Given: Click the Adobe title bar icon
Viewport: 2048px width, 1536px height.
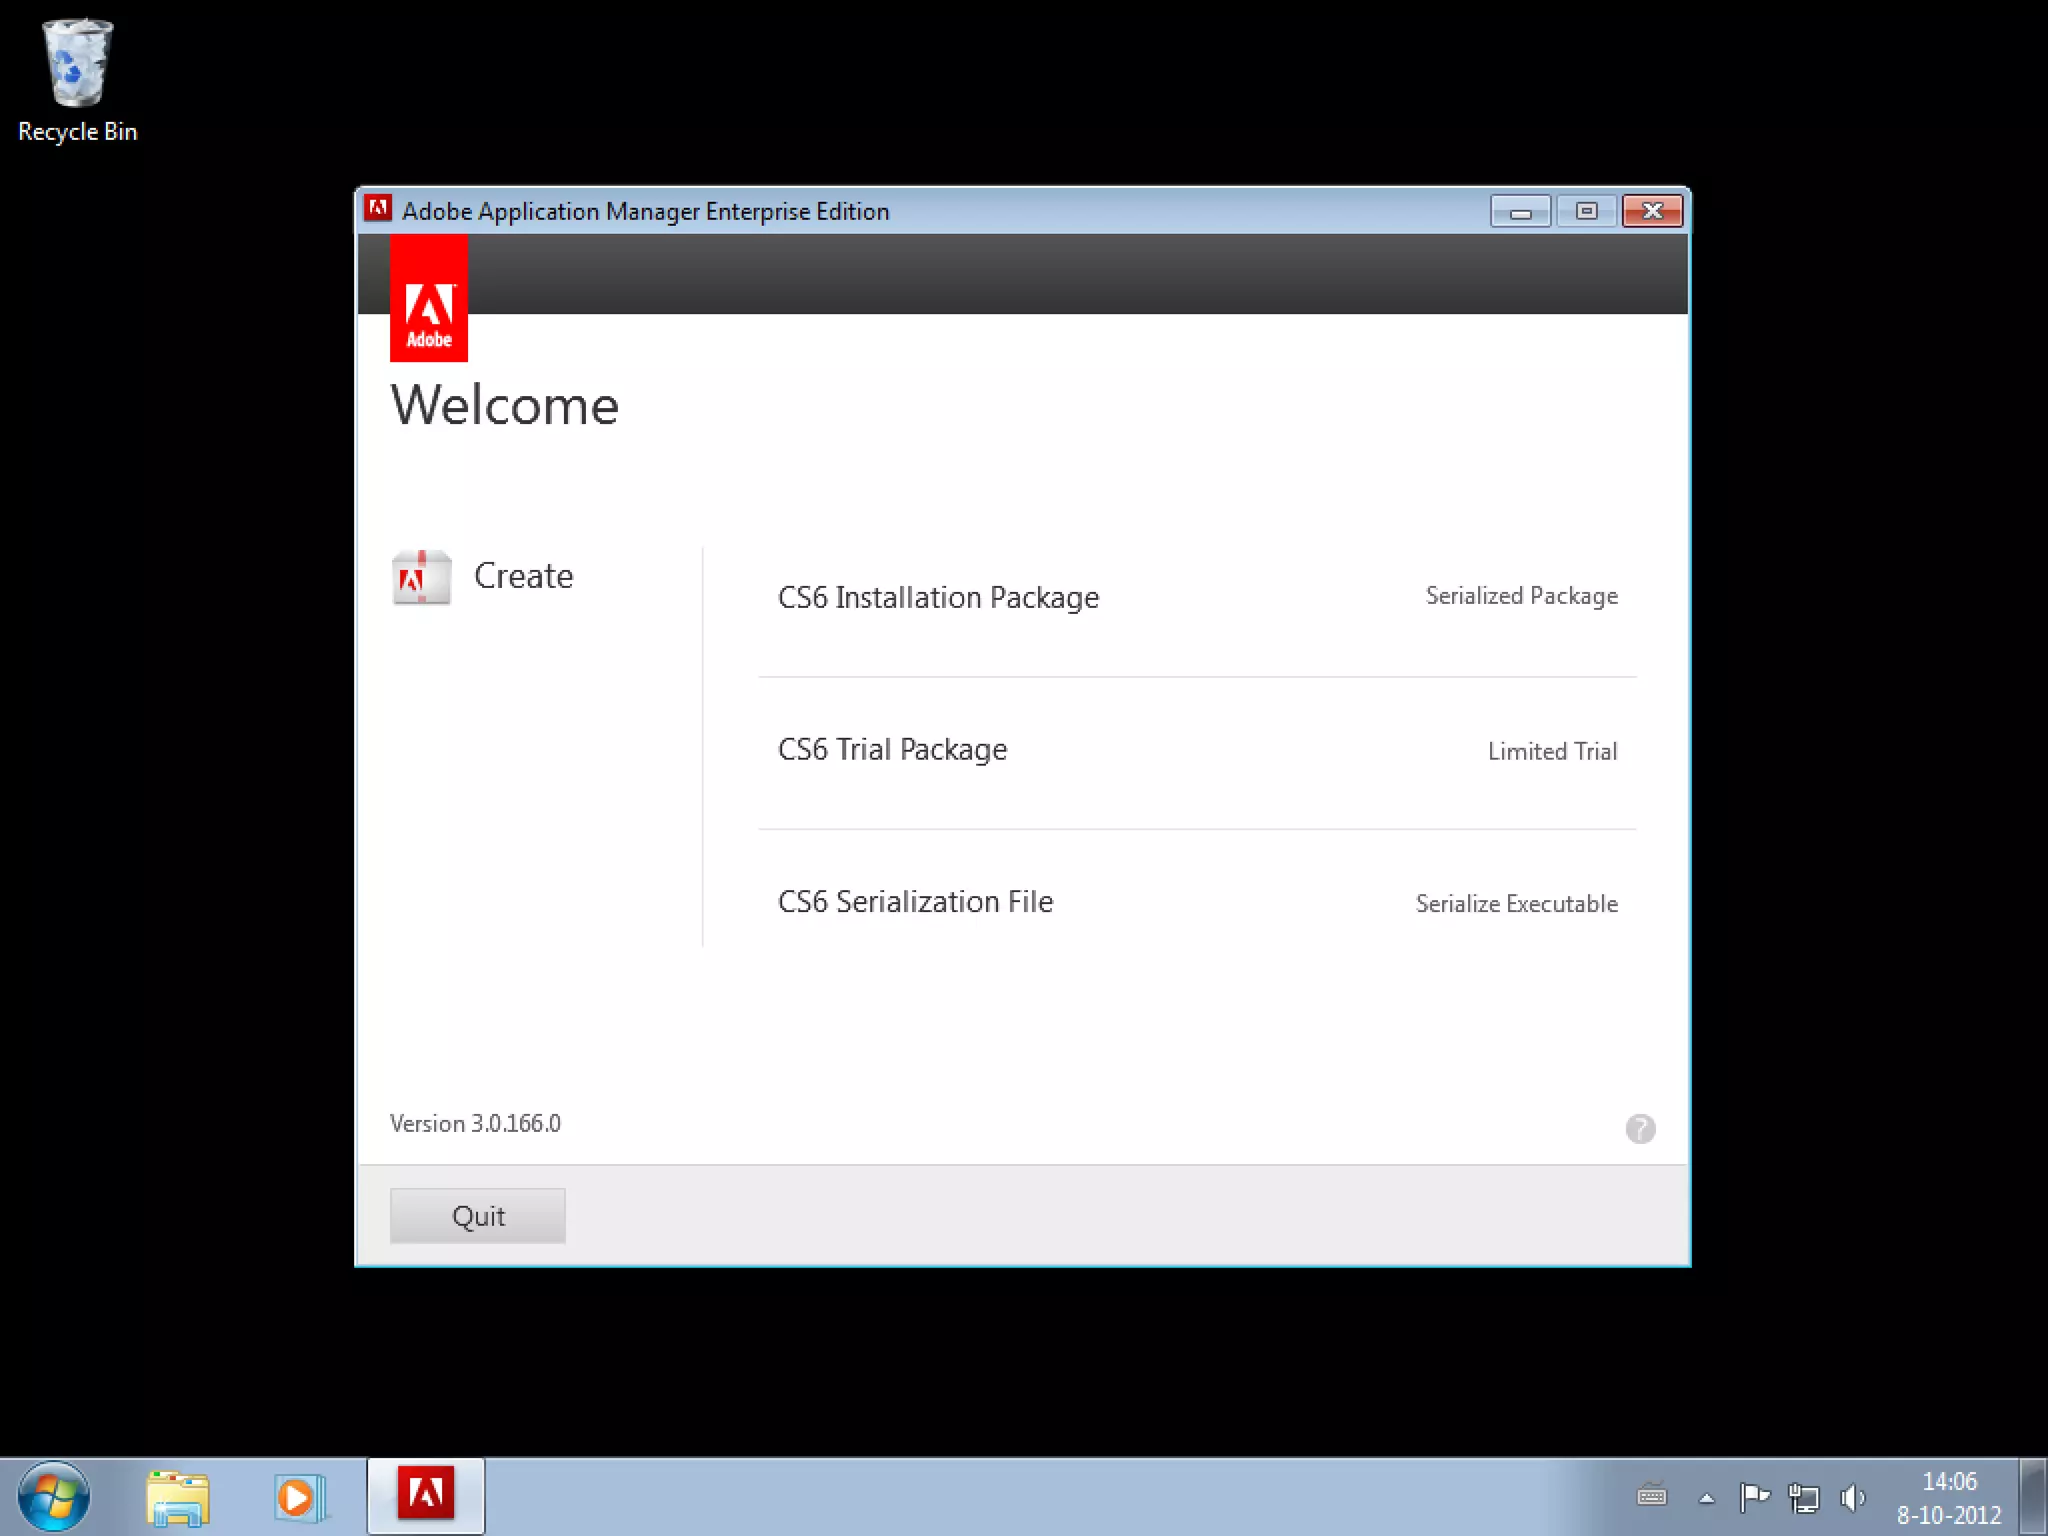Looking at the screenshot, I should [x=378, y=209].
